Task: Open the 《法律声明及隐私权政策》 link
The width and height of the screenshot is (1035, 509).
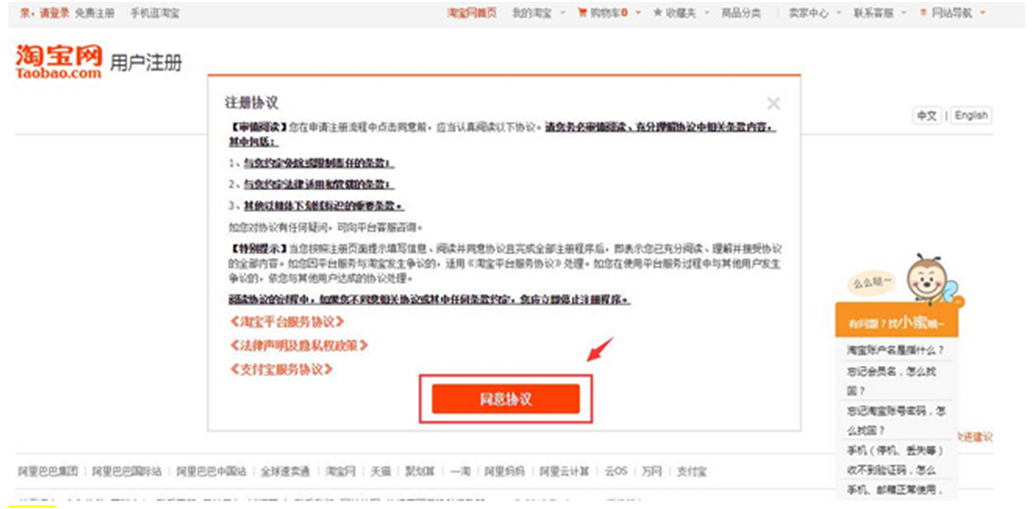Action: [x=299, y=345]
